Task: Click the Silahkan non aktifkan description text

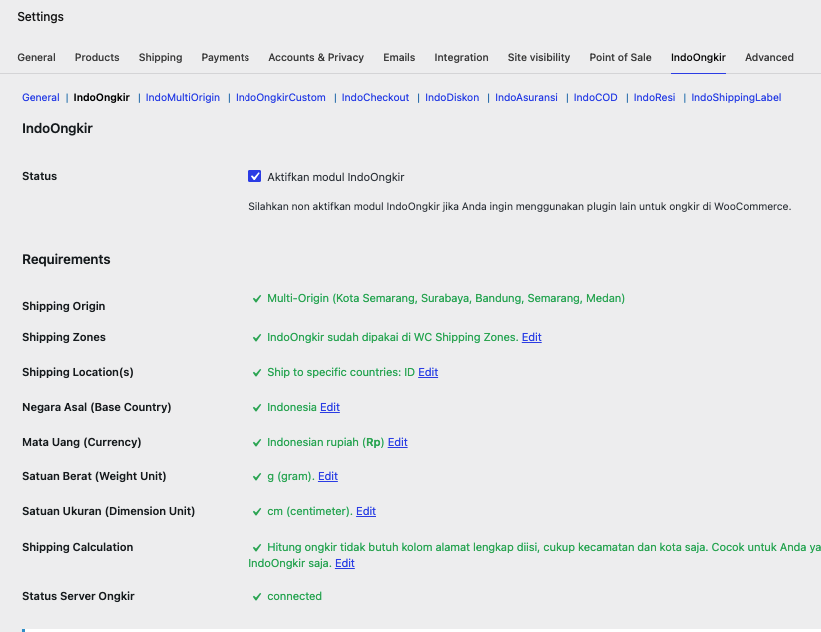Action: coord(519,207)
